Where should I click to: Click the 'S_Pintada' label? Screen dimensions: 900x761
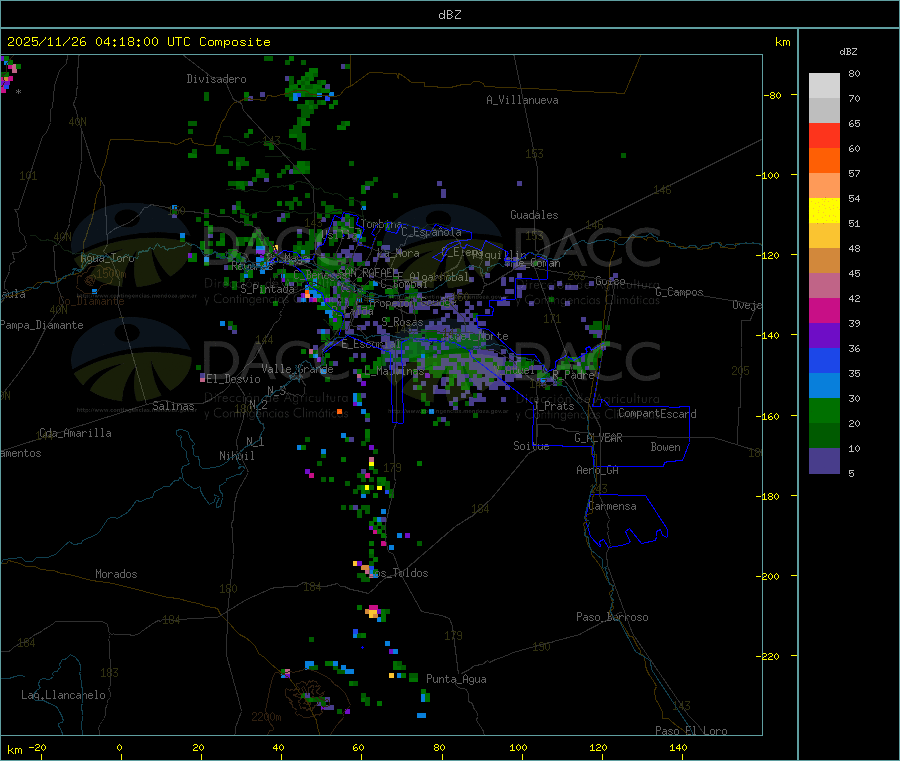click(267, 289)
